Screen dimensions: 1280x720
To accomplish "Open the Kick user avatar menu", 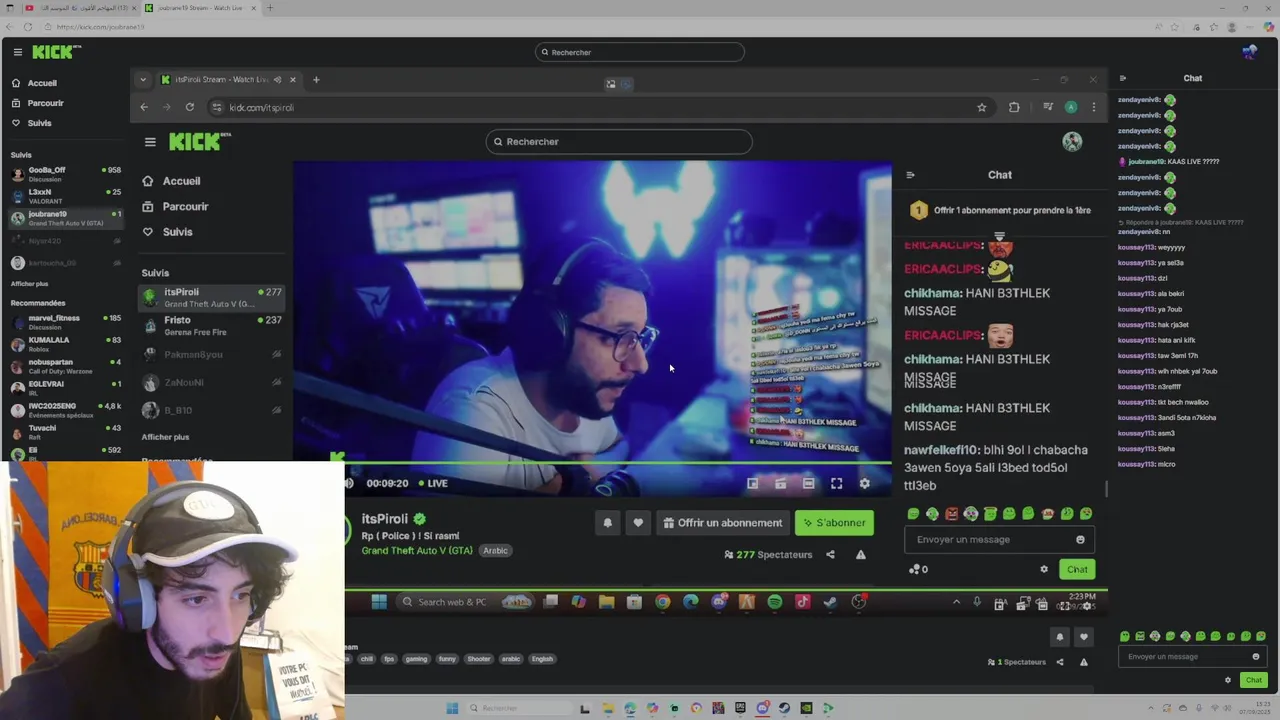I will (1072, 142).
